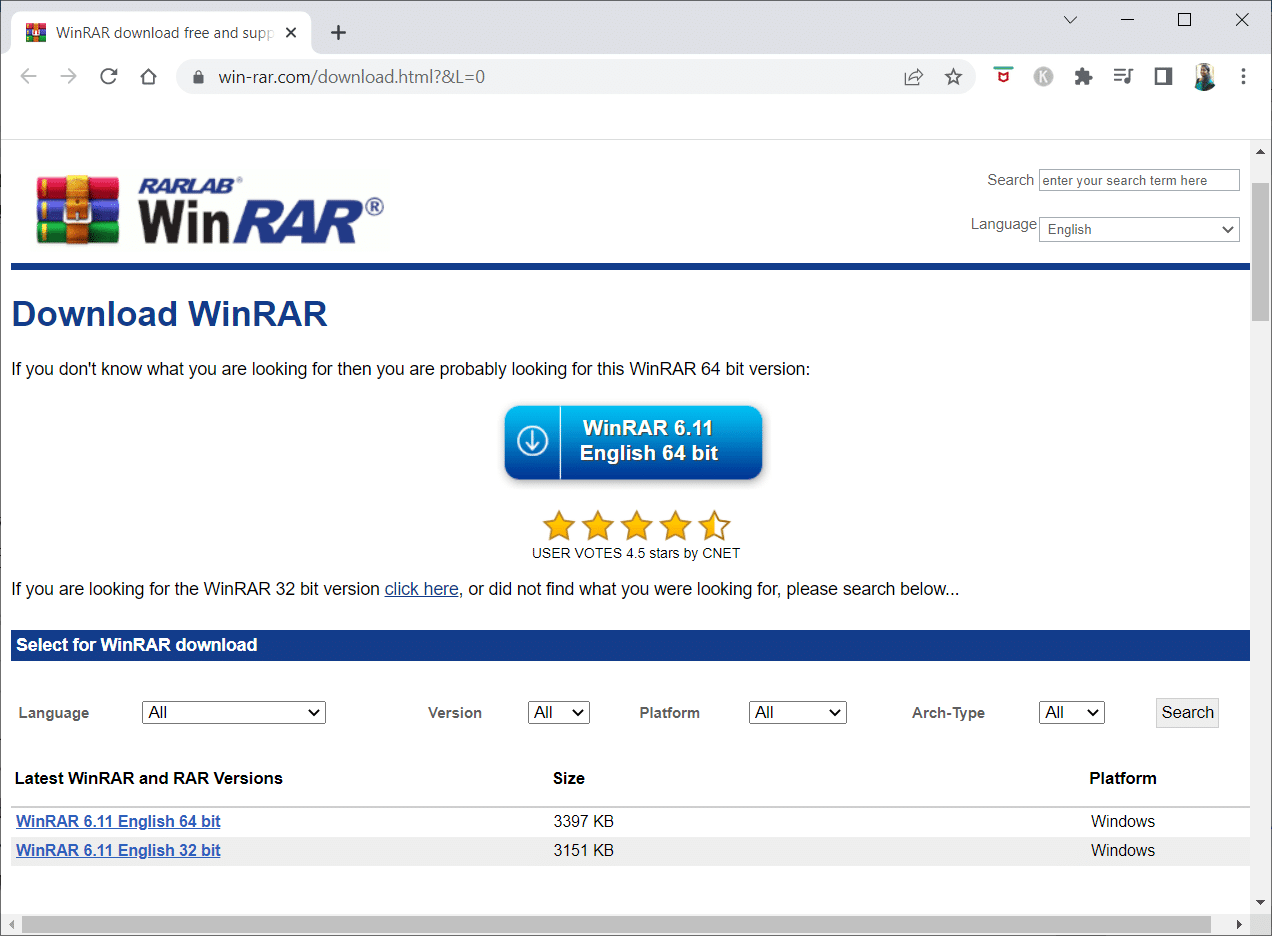Go back to the previous page
This screenshot has width=1272, height=936.
29,77
